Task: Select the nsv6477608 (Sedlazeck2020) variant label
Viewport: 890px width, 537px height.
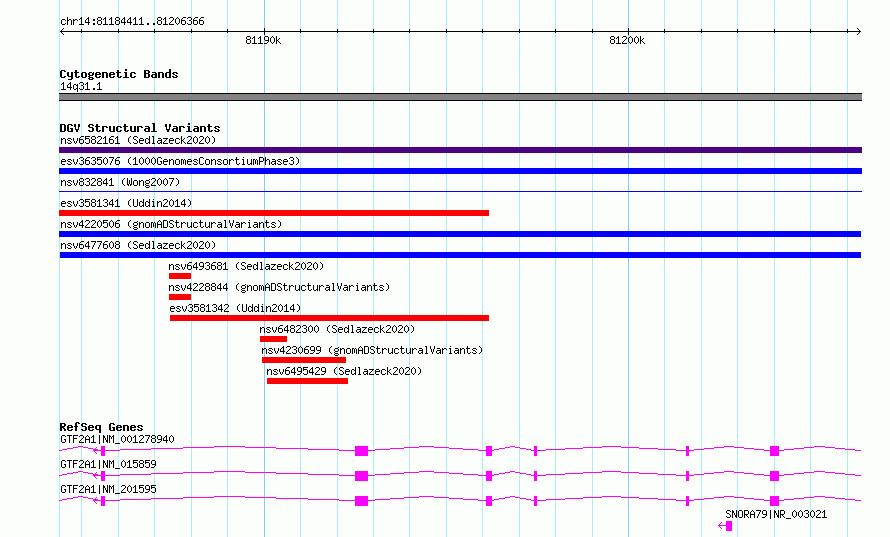Action: (138, 245)
